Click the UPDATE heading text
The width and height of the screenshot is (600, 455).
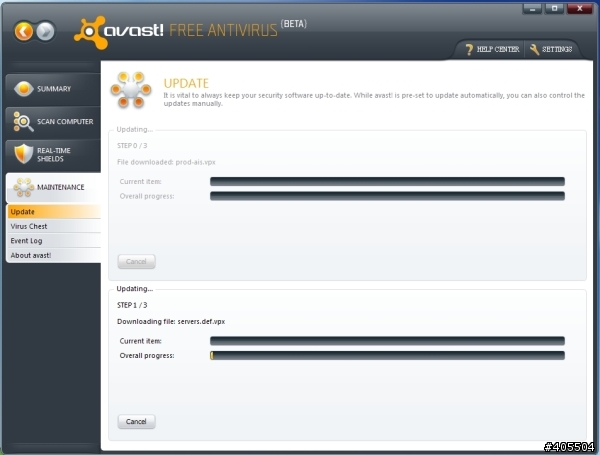pyautogui.click(x=186, y=83)
